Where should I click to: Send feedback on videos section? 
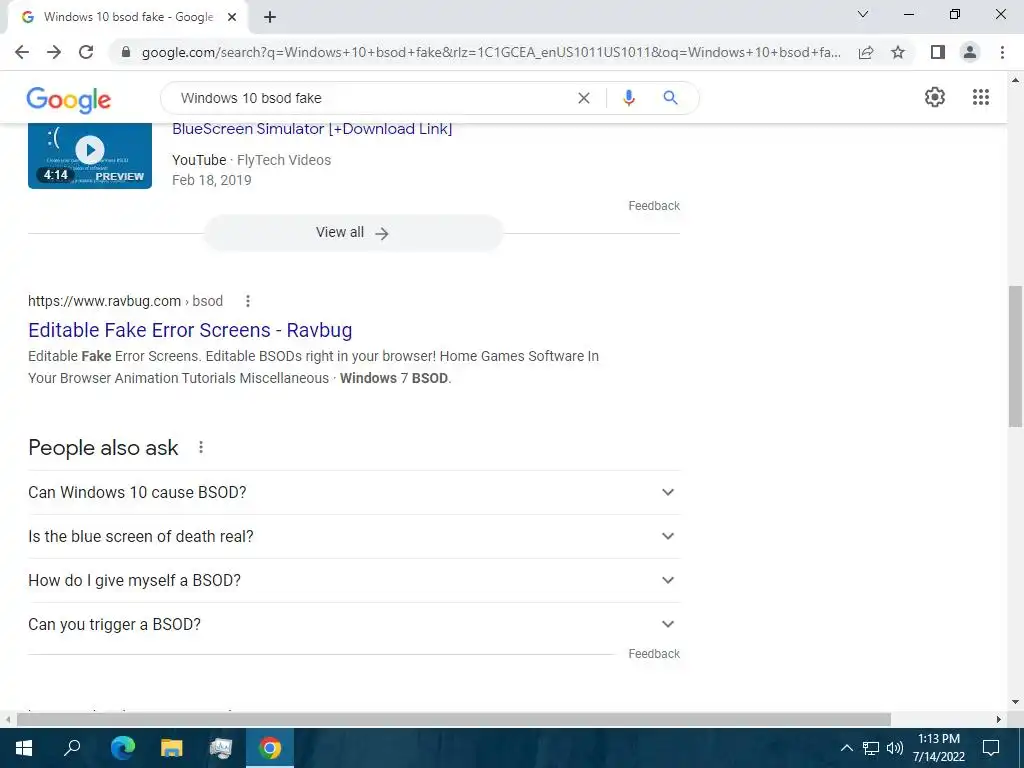click(x=654, y=206)
